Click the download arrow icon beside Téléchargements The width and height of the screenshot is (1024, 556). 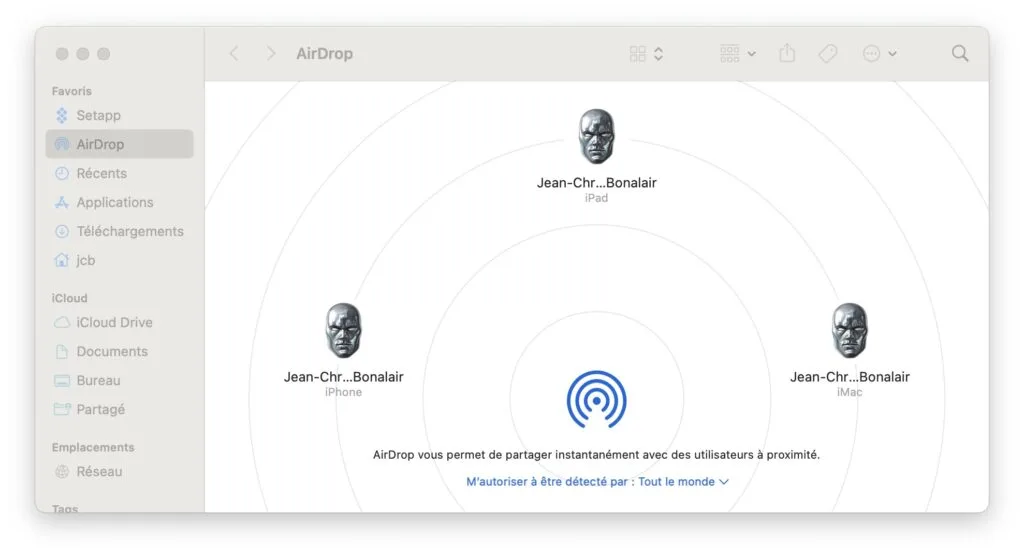pyautogui.click(x=61, y=231)
